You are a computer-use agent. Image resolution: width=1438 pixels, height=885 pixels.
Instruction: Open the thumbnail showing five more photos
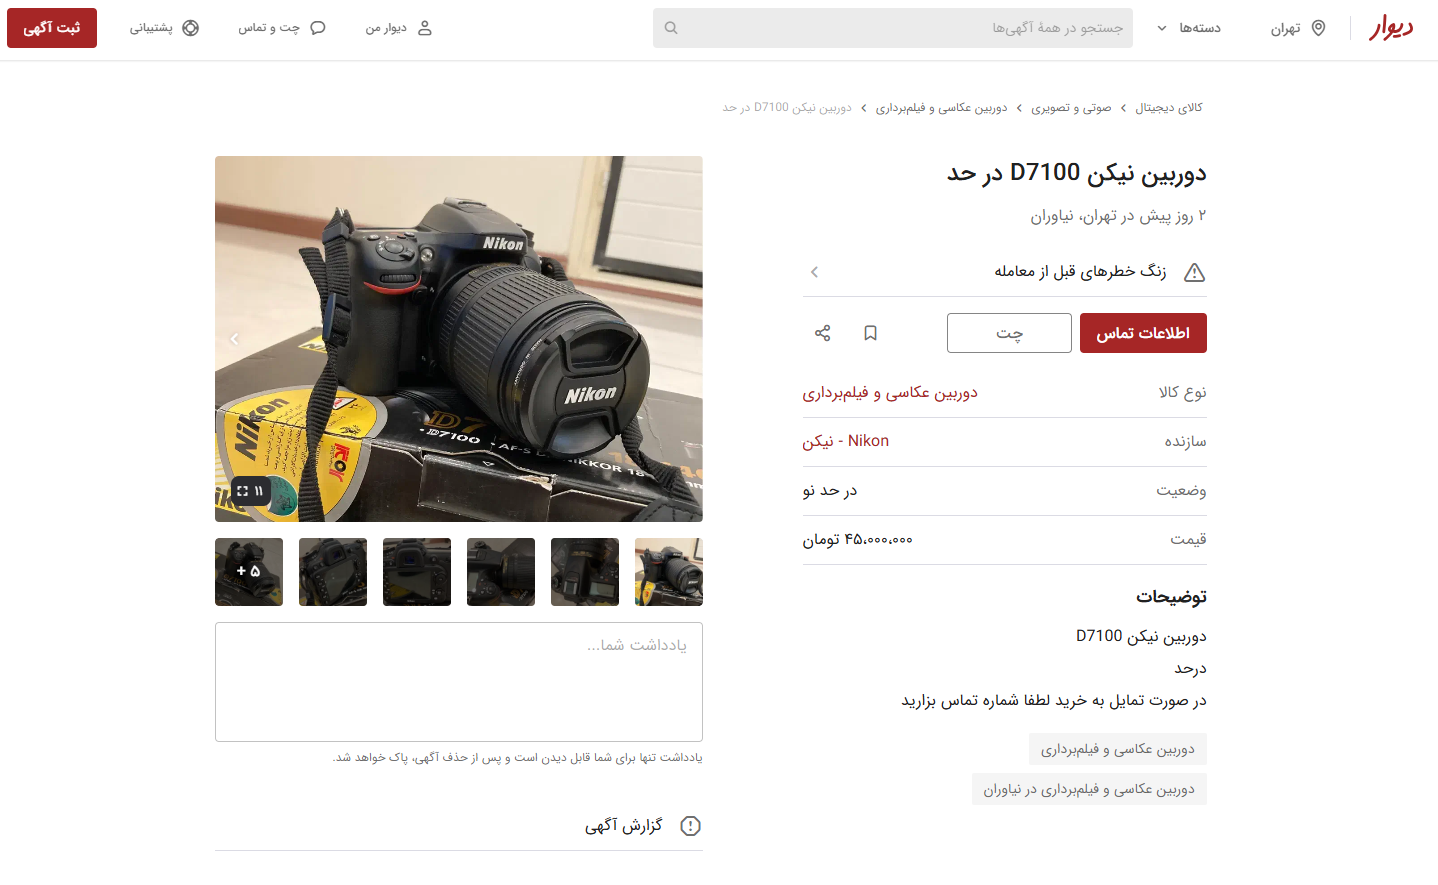(x=248, y=571)
